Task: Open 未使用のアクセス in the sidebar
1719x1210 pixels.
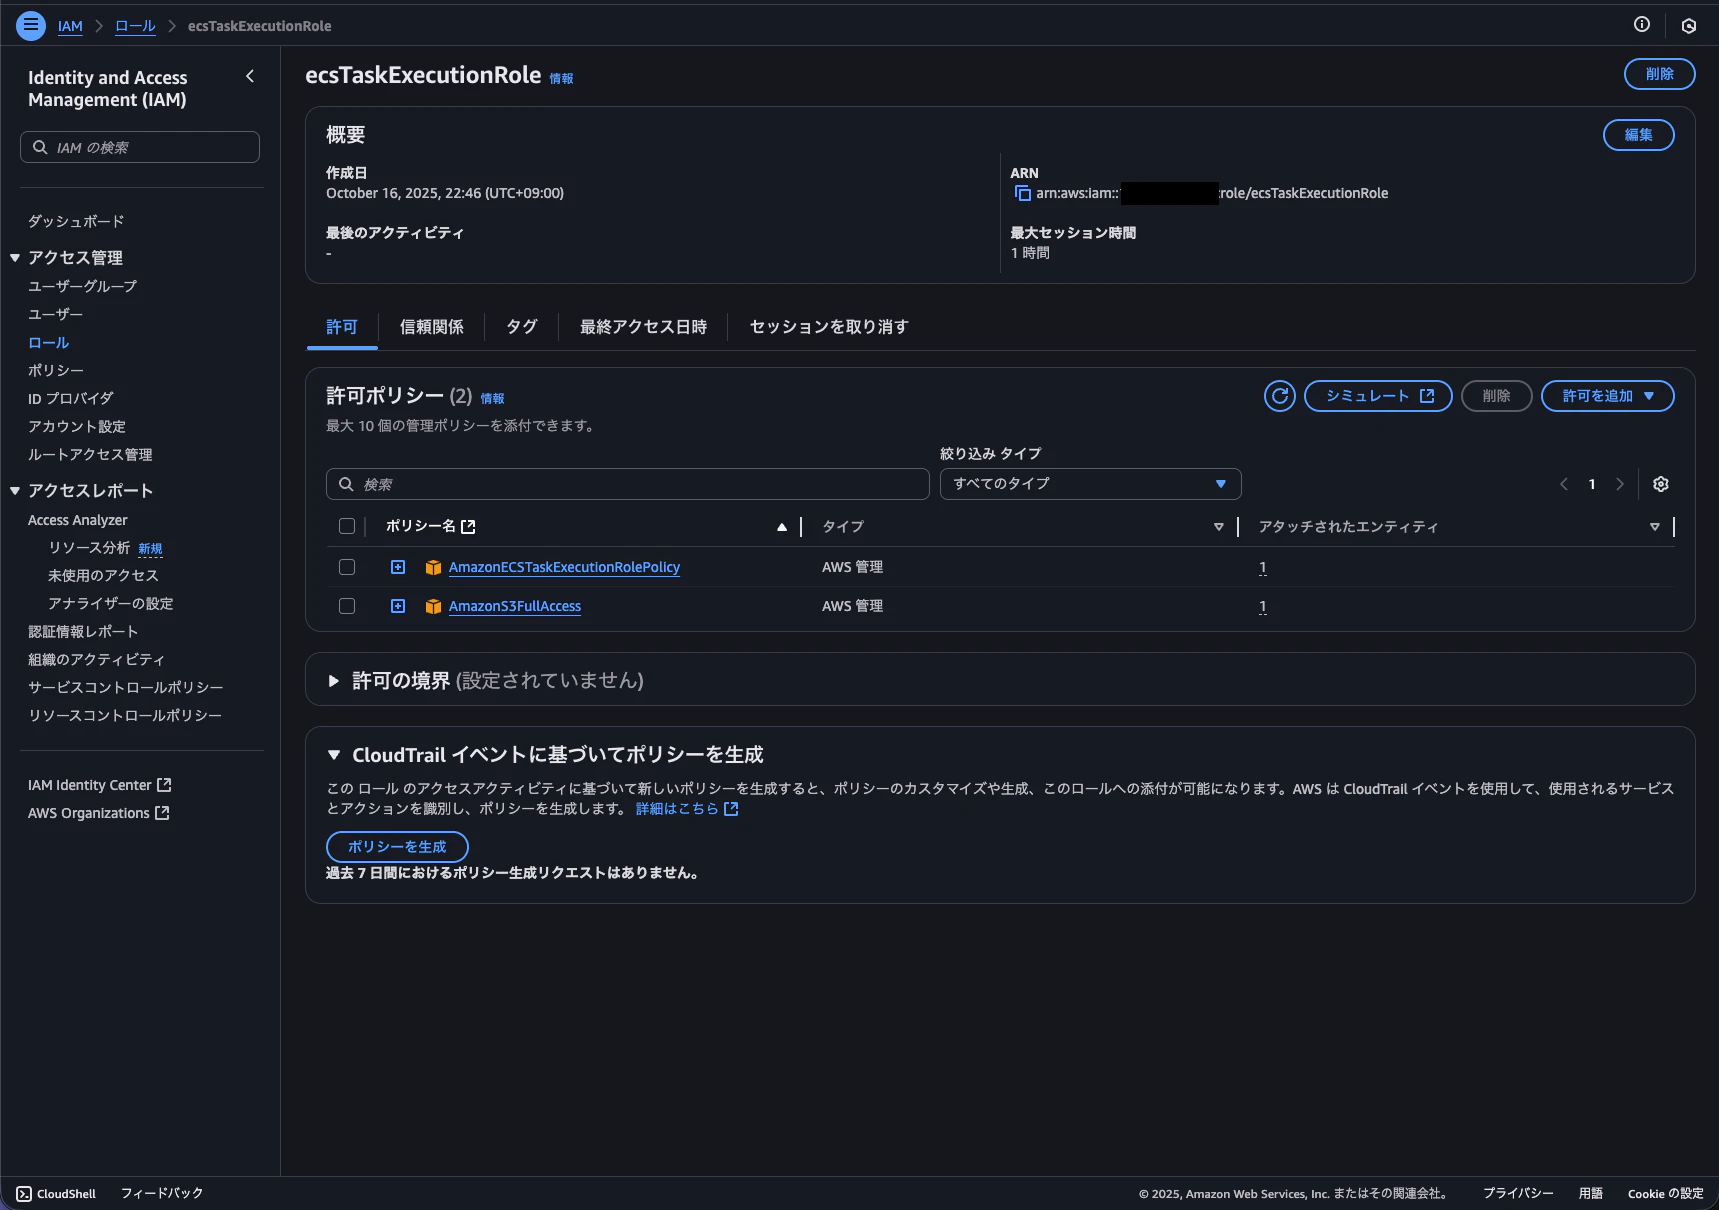Action: (x=103, y=576)
